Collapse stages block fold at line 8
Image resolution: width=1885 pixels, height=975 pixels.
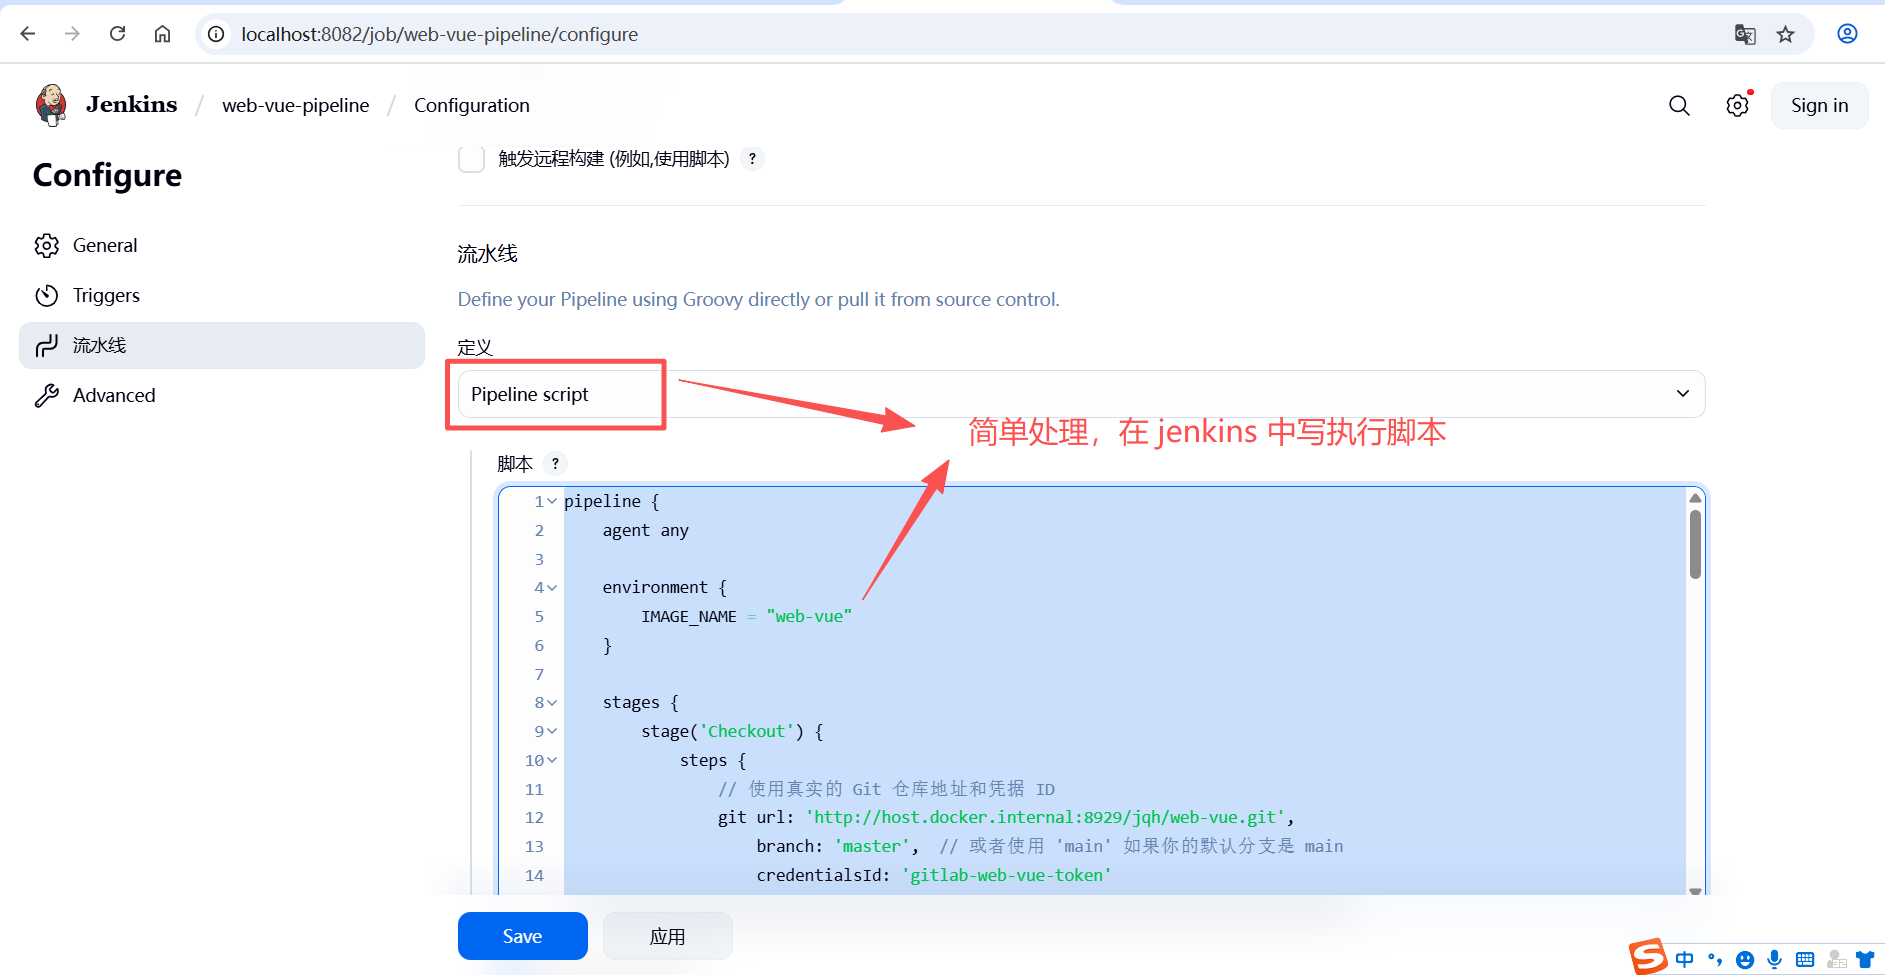552,702
